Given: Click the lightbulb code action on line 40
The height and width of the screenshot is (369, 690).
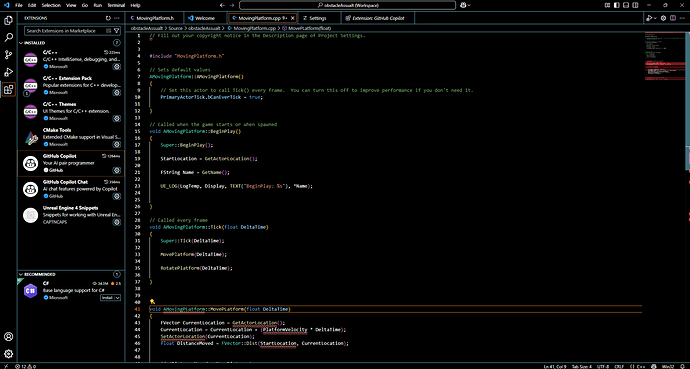Looking at the screenshot, I should tap(152, 302).
